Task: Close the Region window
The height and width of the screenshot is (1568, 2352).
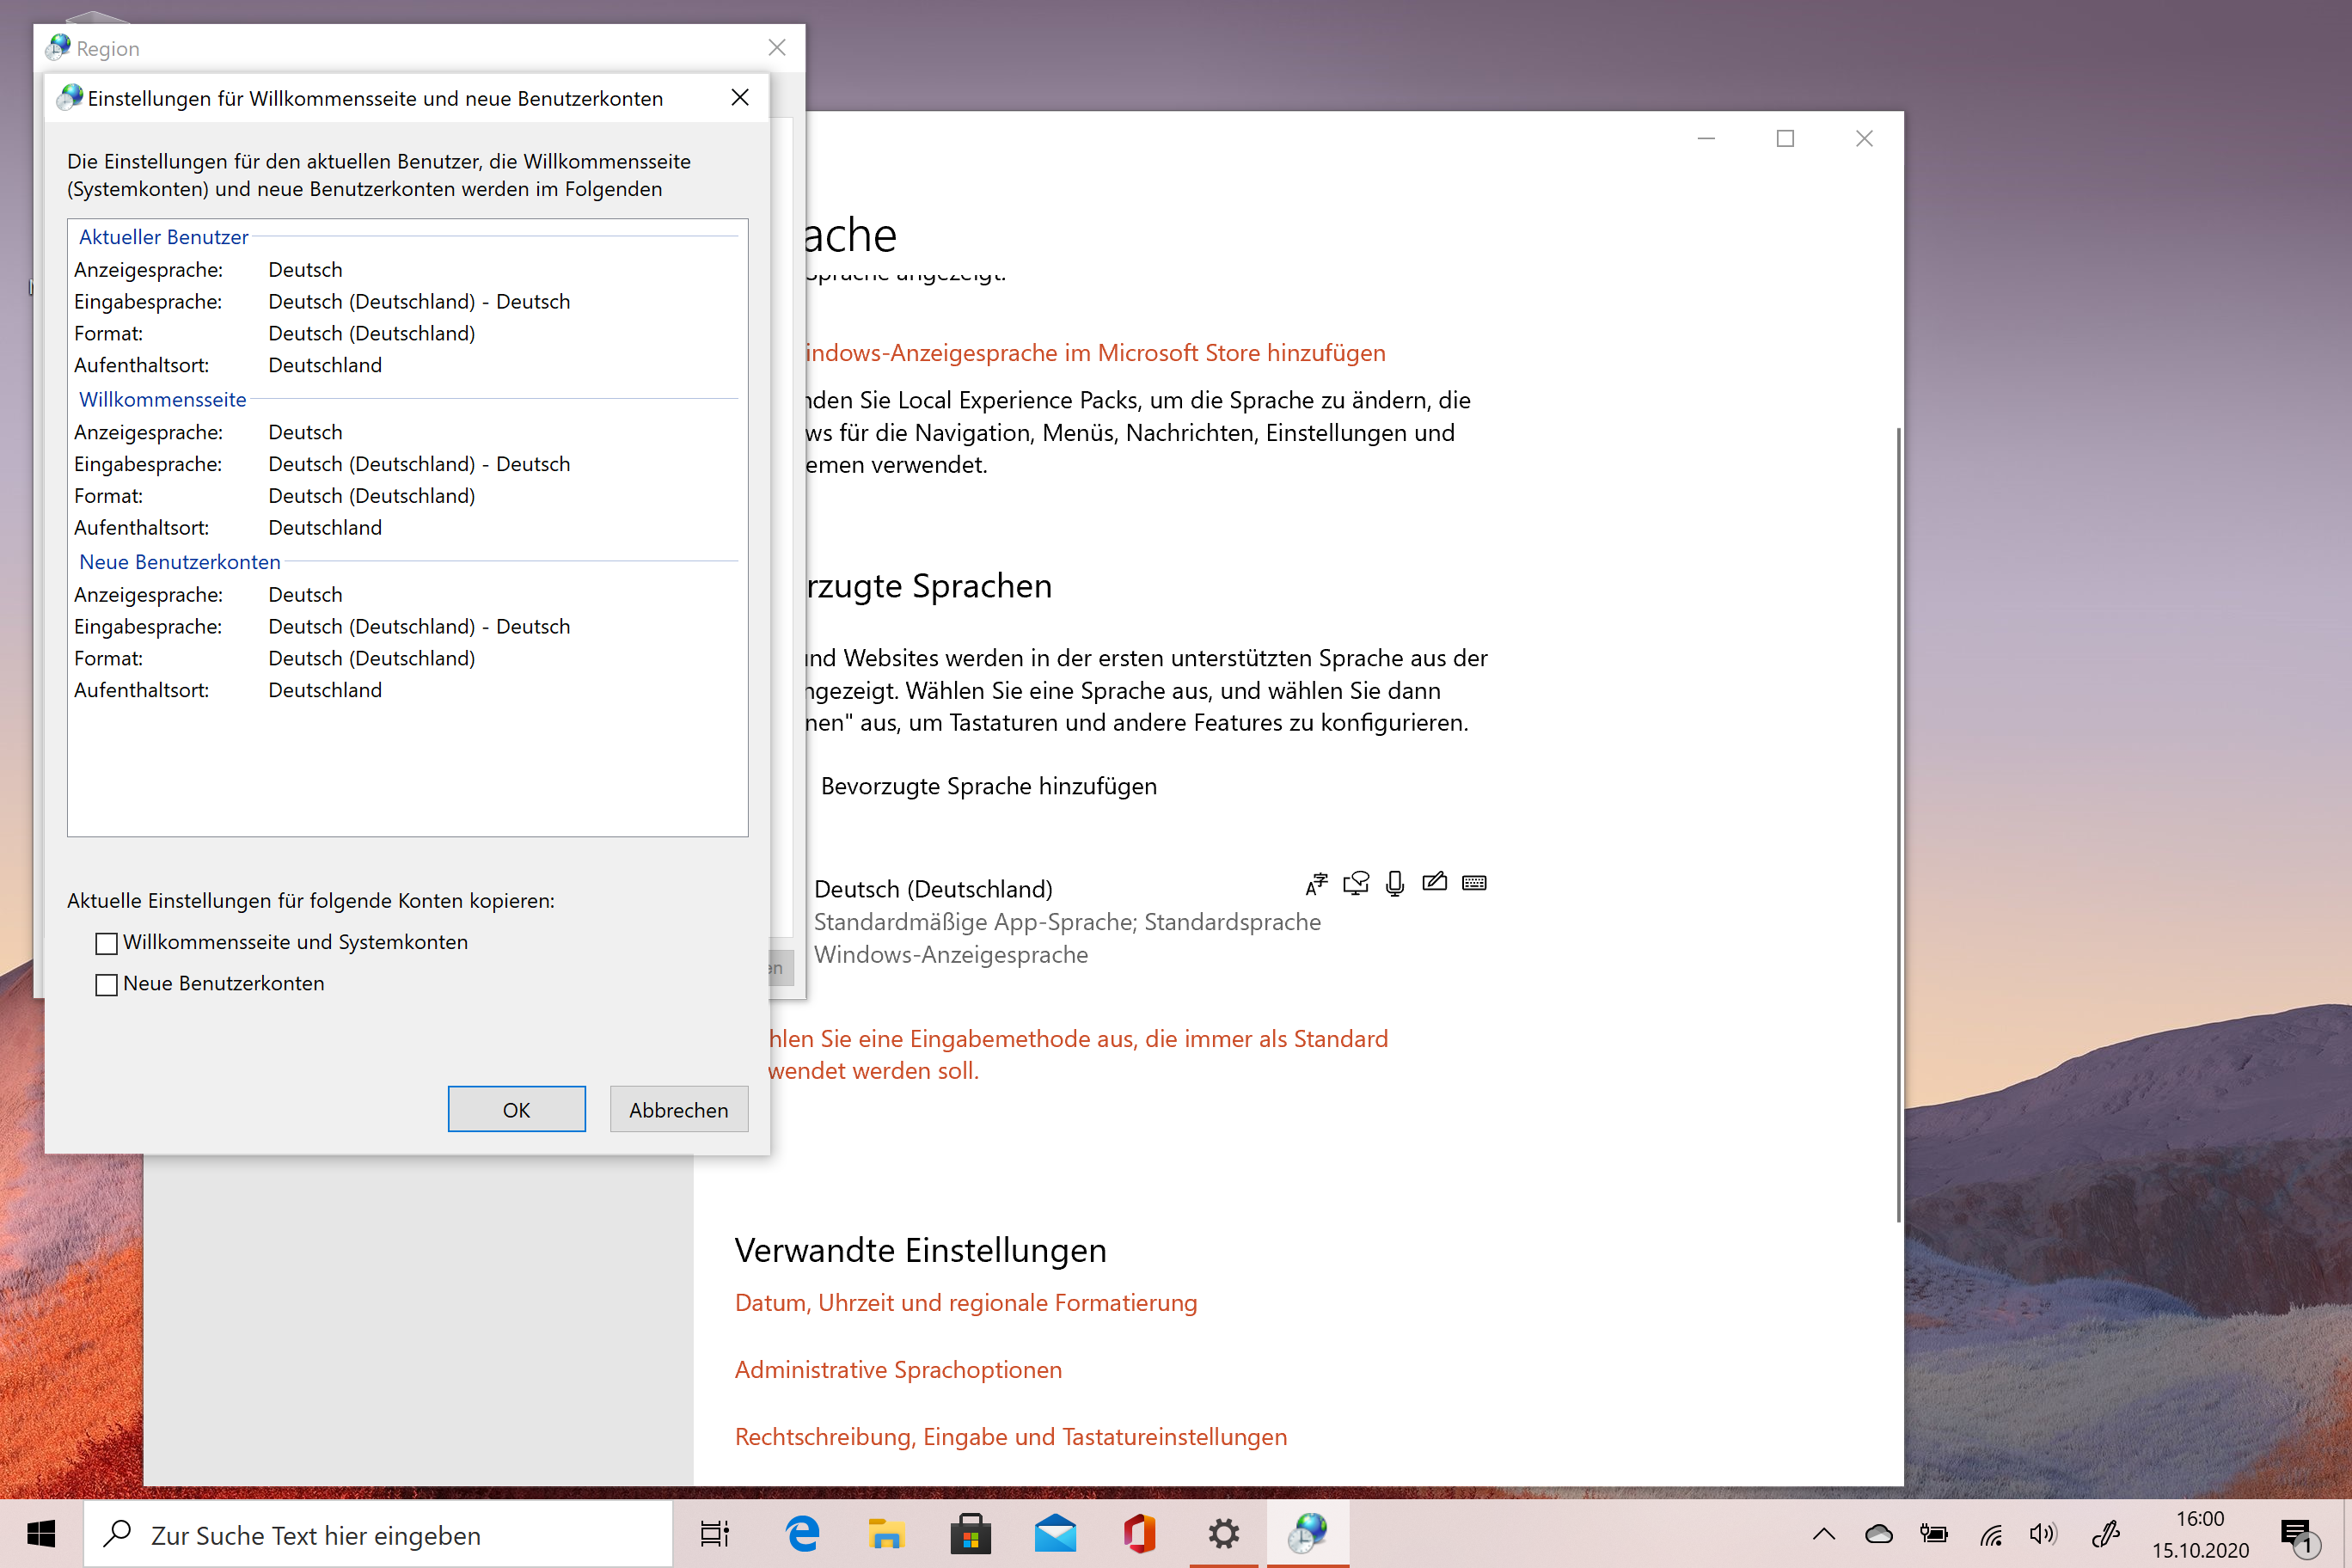Action: point(777,47)
